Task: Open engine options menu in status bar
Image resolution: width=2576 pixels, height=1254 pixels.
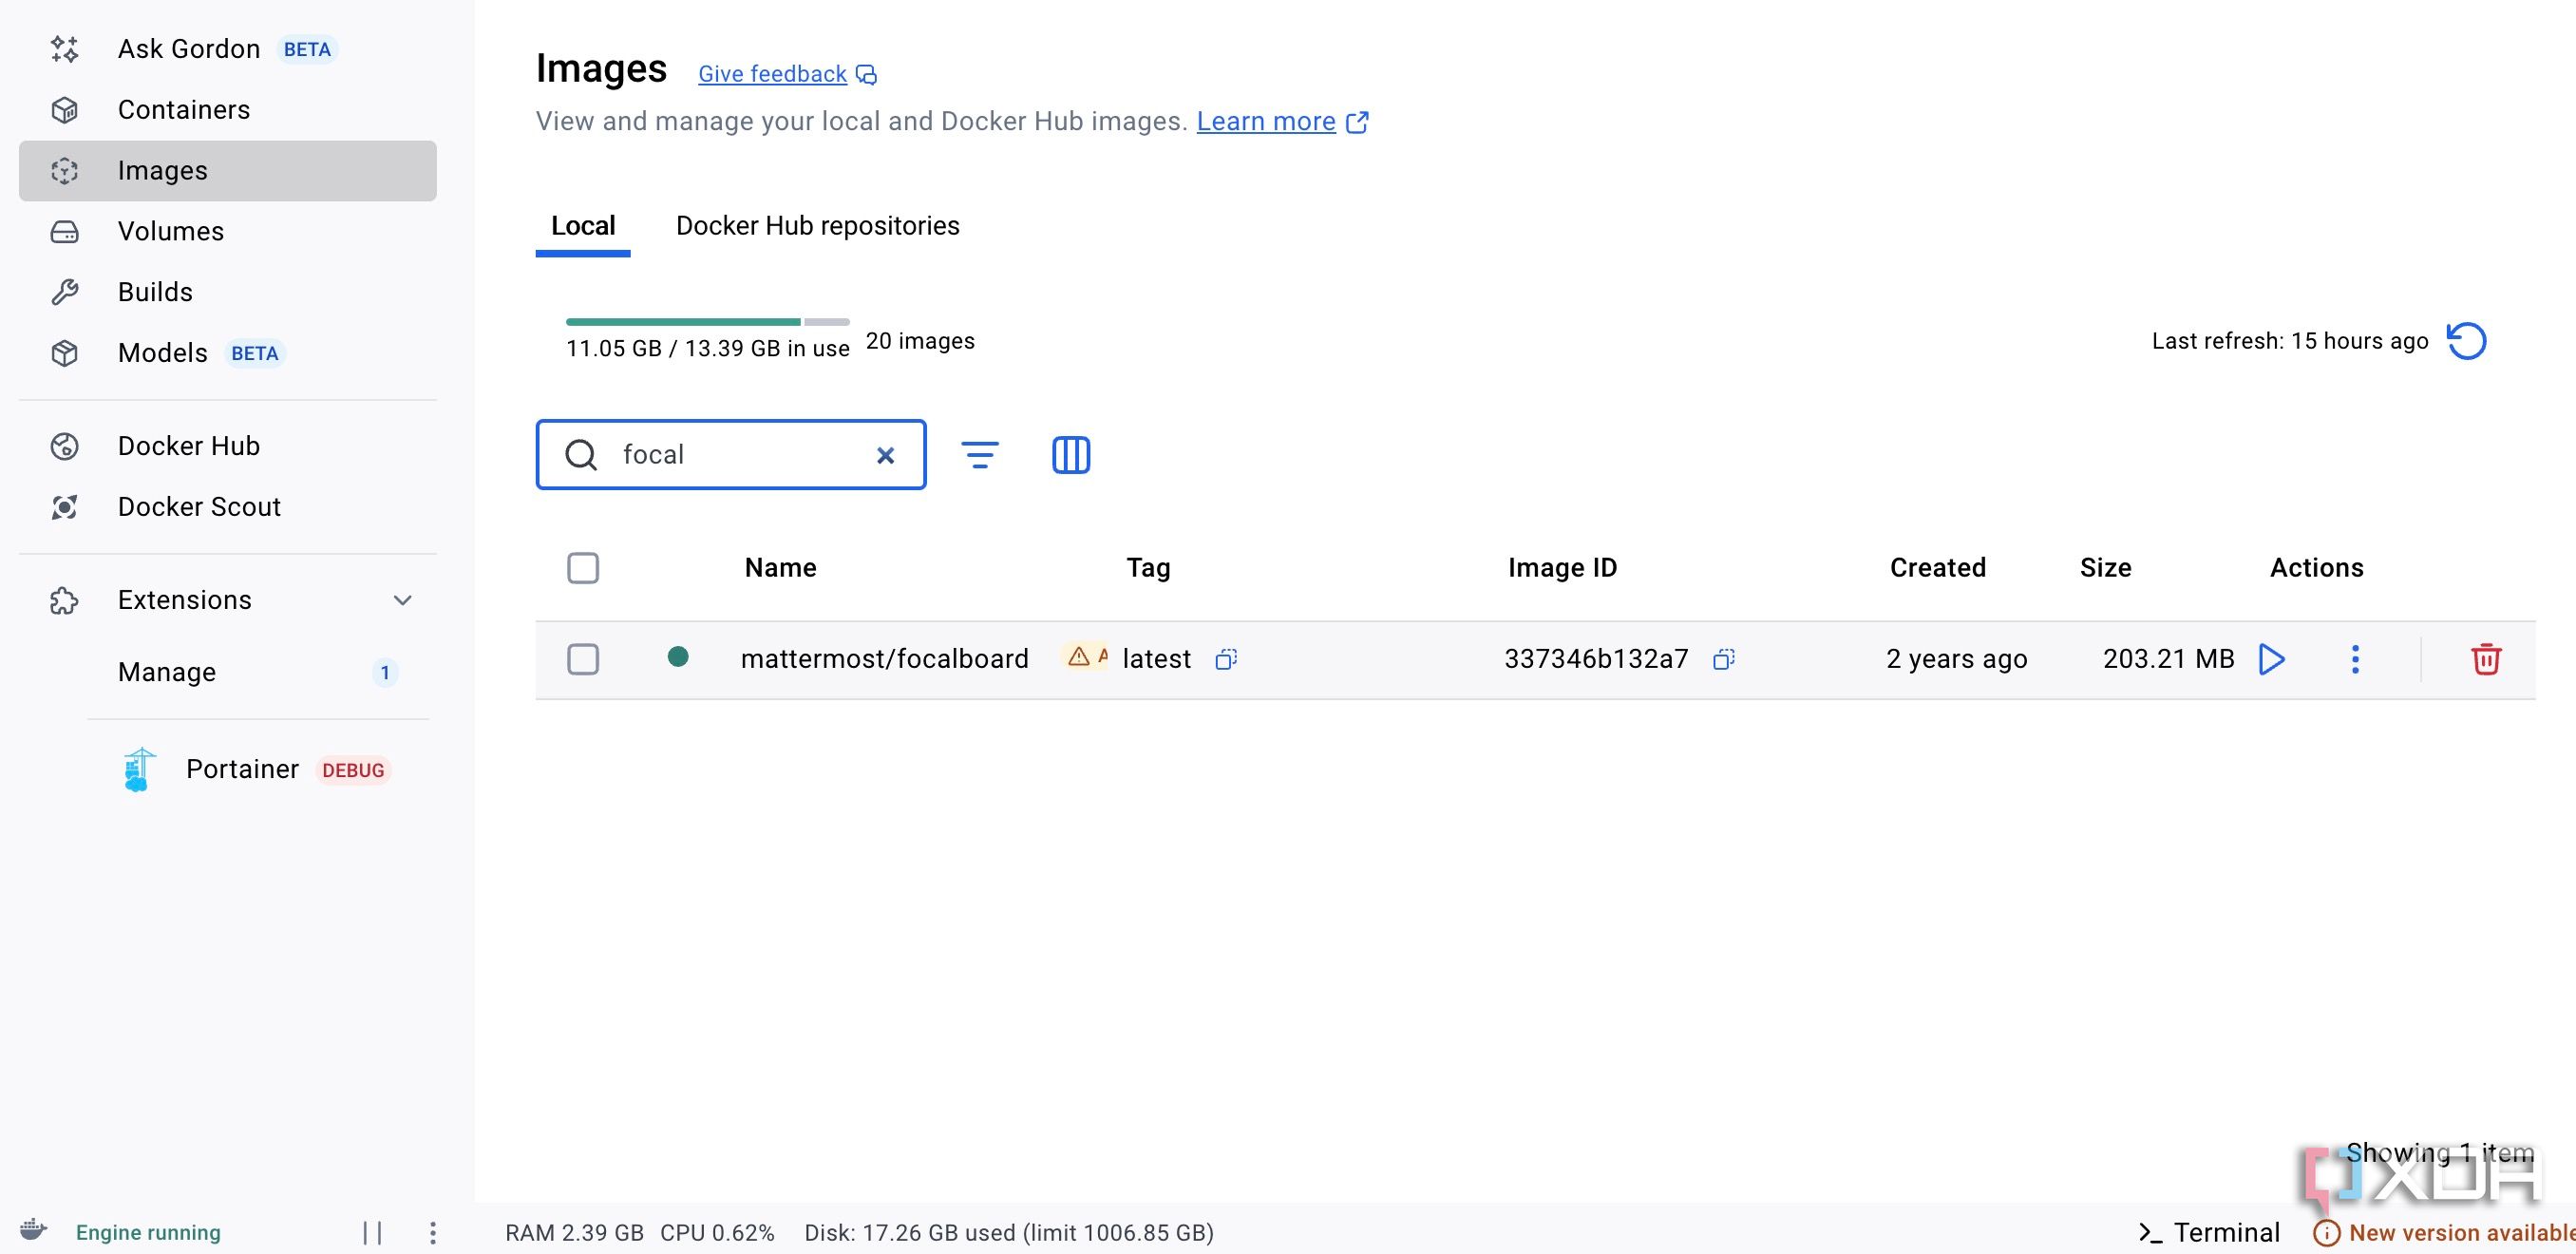Action: [432, 1232]
